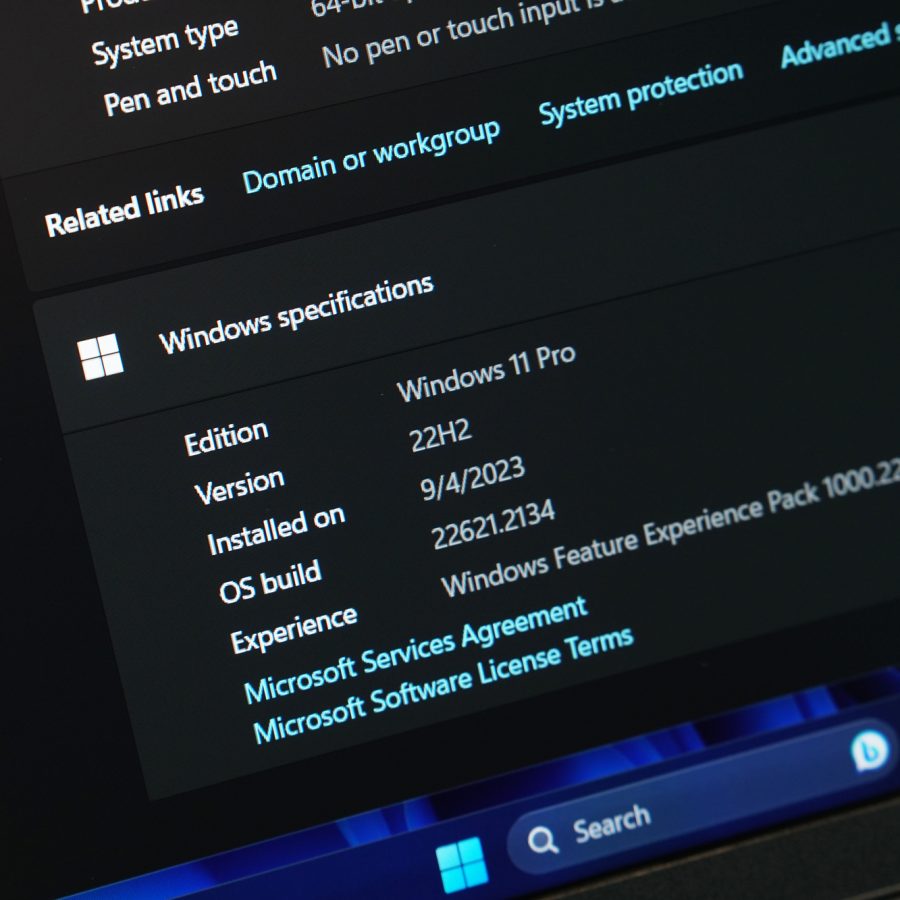This screenshot has width=900, height=900.
Task: Select the 'Windows Feature Experience Pack' value
Action: [670, 529]
